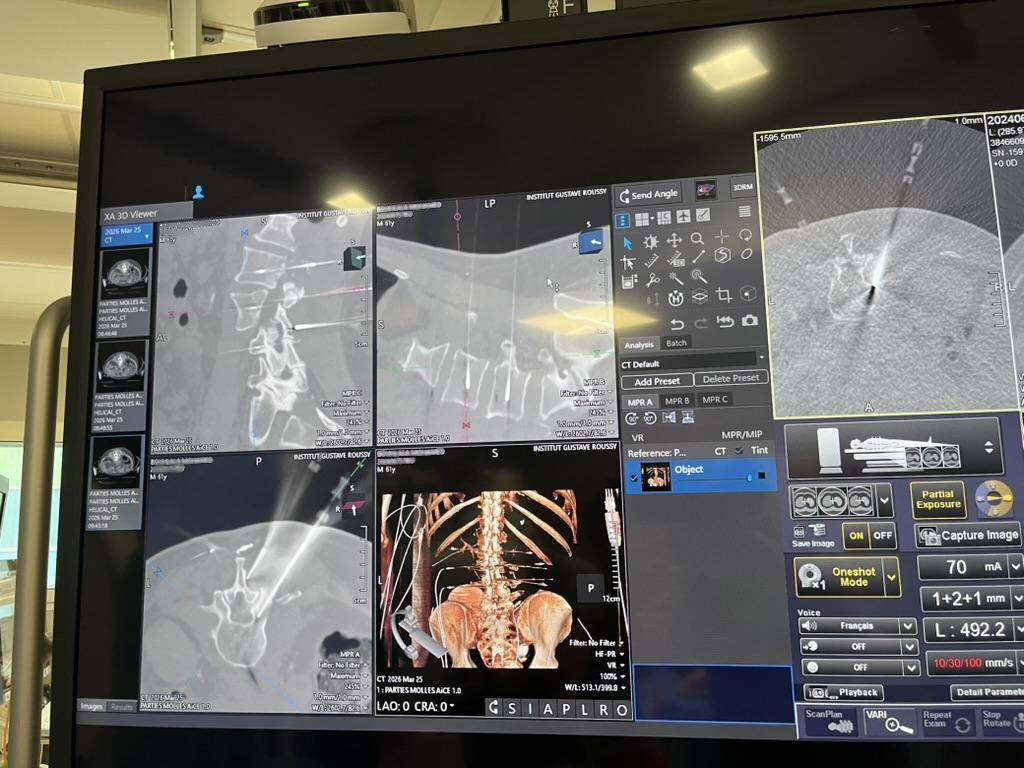Select the rotate tool

click(745, 235)
